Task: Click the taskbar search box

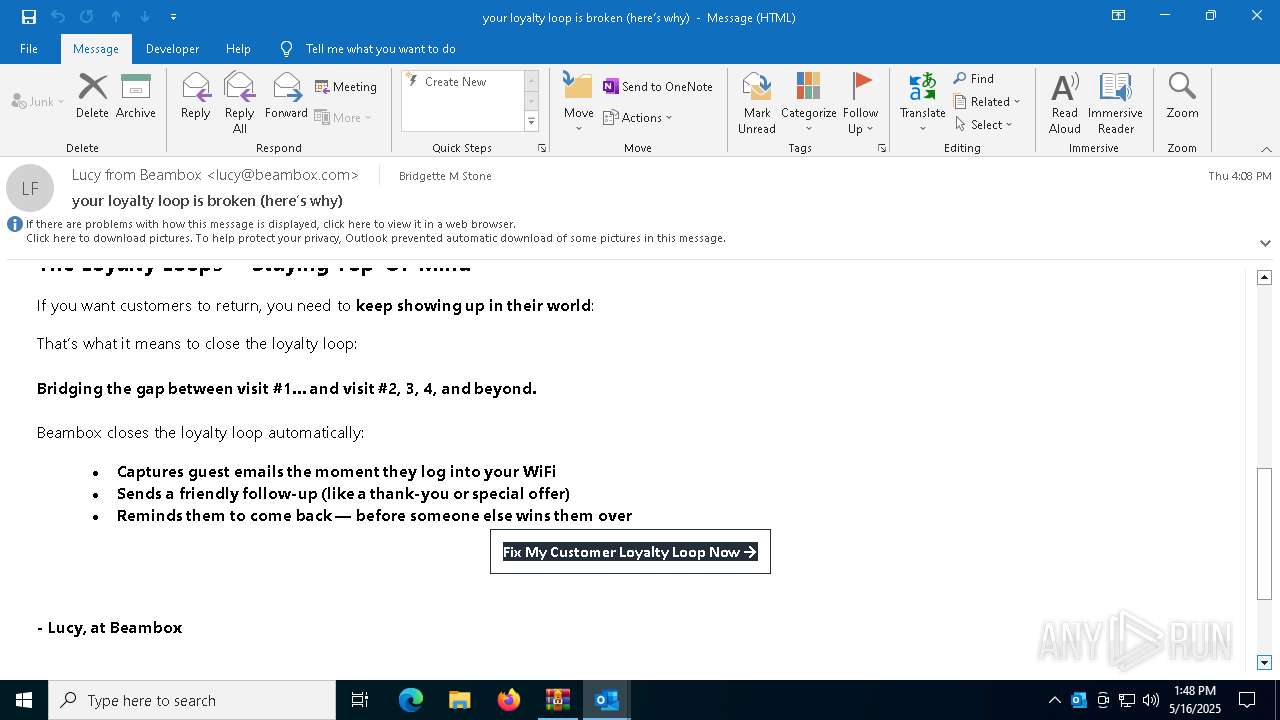Action: (192, 700)
